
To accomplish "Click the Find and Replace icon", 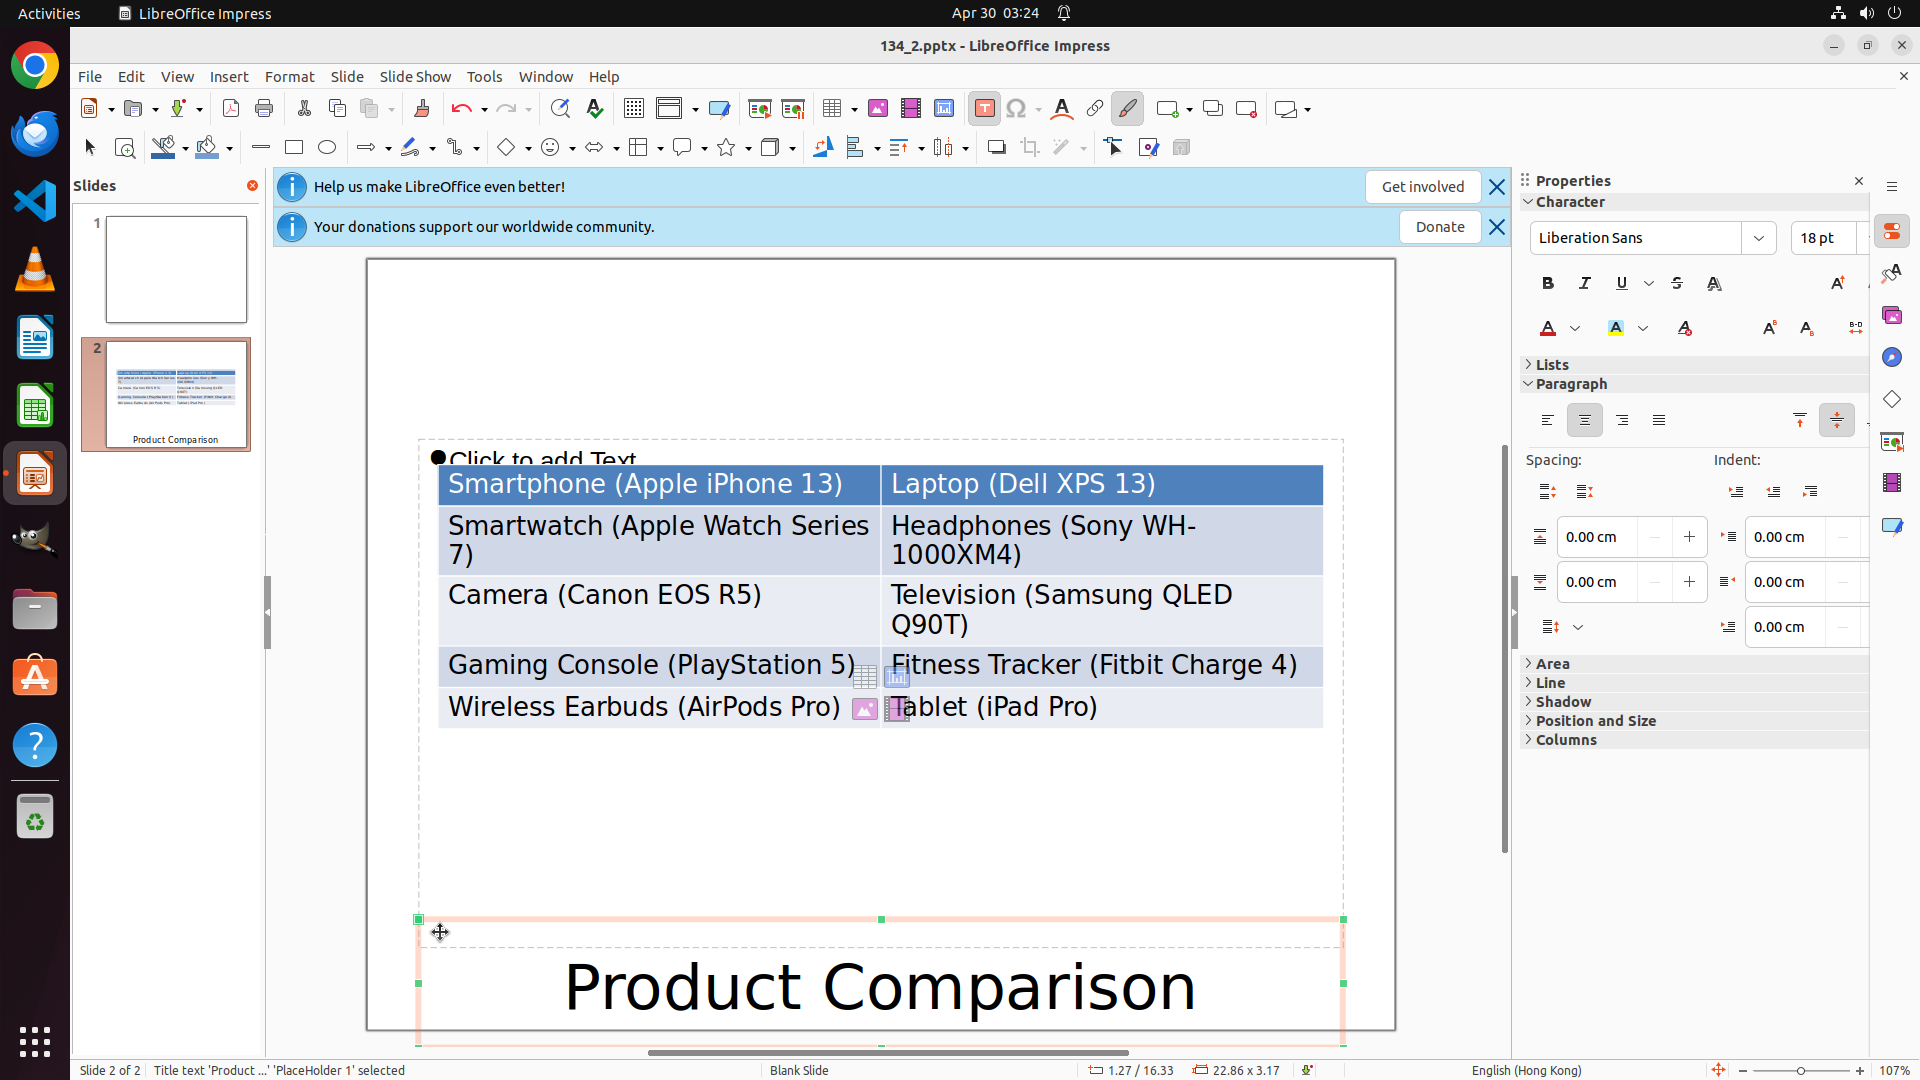I will tap(560, 109).
